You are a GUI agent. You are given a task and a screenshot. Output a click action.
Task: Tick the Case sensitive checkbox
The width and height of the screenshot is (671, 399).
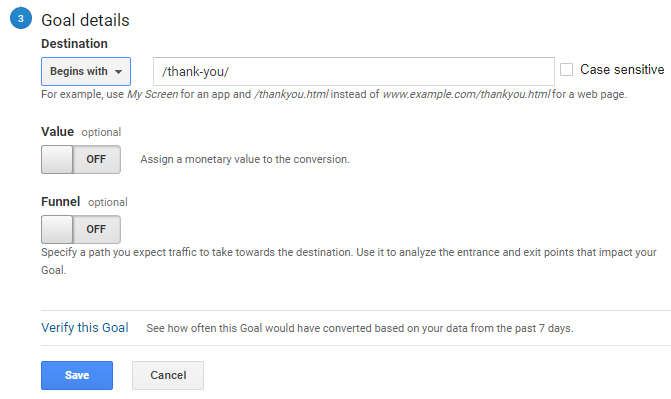click(x=566, y=69)
